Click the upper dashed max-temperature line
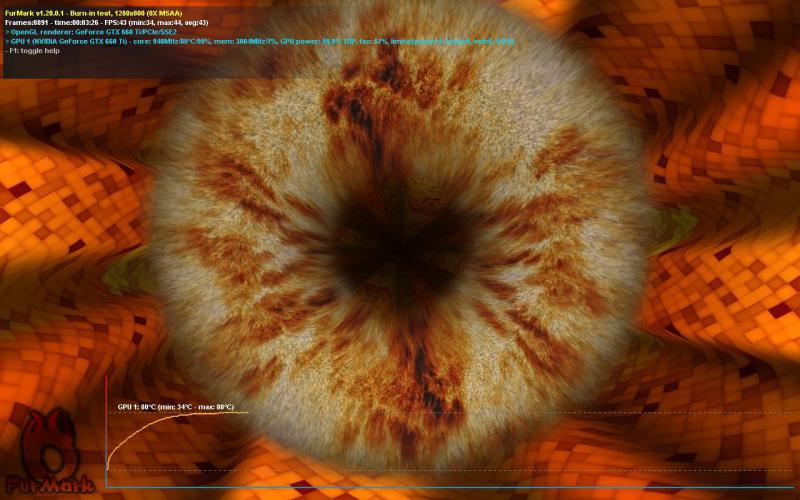 point(500,413)
